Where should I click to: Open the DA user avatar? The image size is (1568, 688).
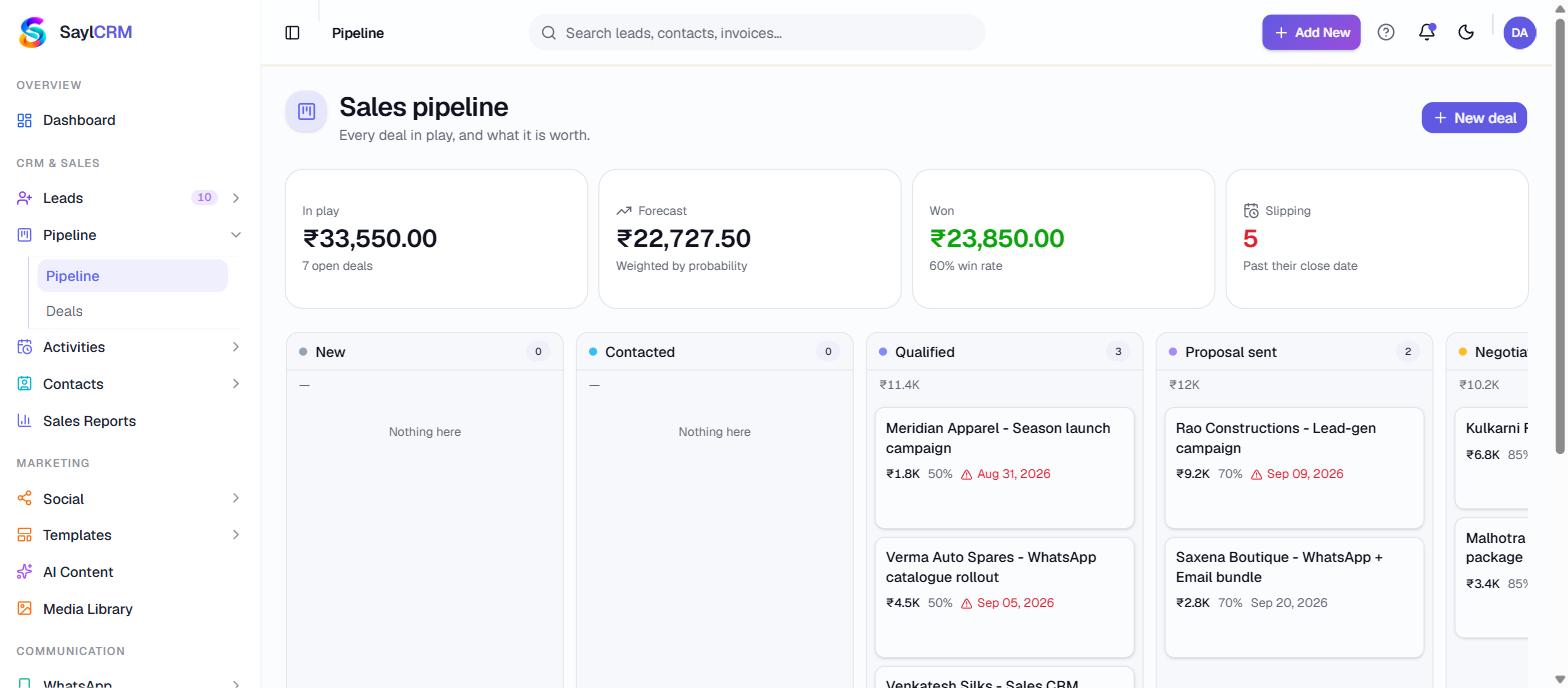1520,32
